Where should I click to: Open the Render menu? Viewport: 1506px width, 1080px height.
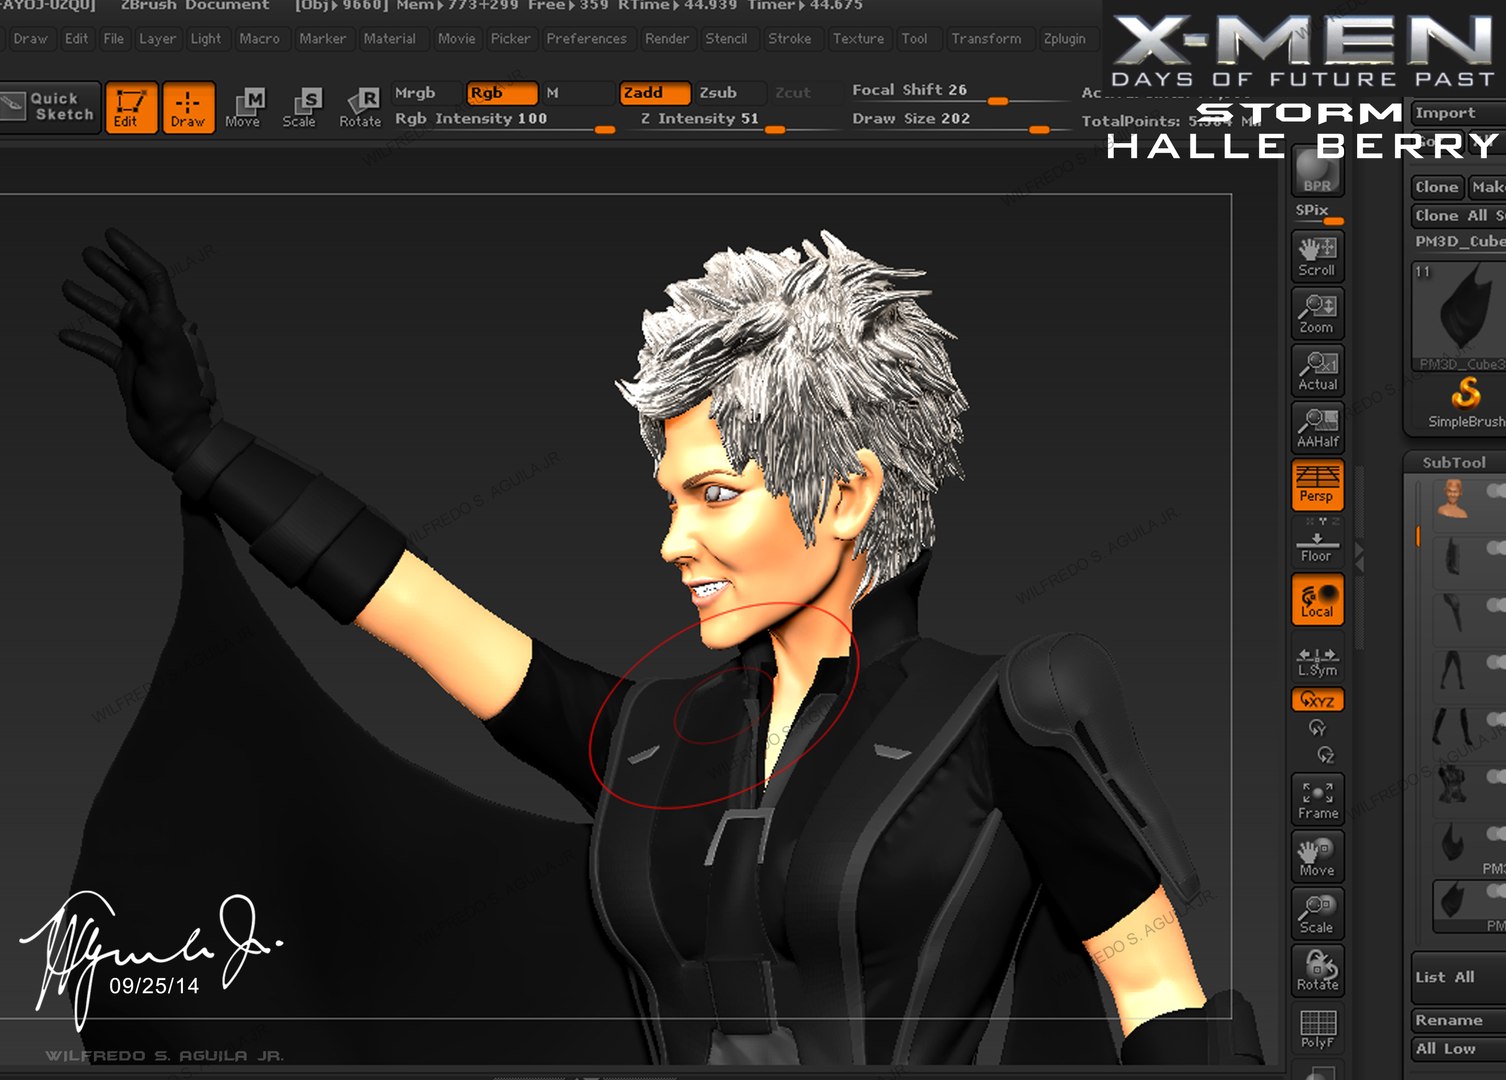[x=667, y=39]
